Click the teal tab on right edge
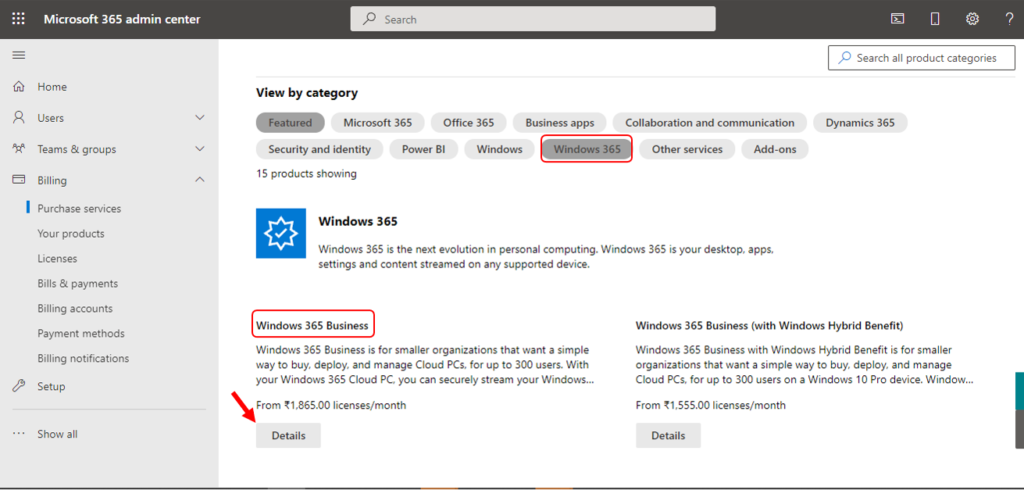The height and width of the screenshot is (490, 1024). click(1019, 391)
